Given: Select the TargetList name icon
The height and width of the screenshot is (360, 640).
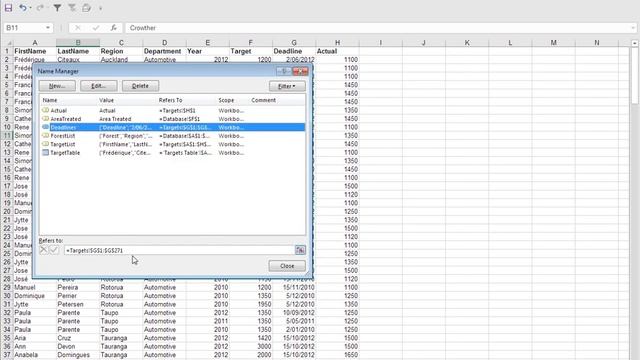Looking at the screenshot, I should coord(45,144).
